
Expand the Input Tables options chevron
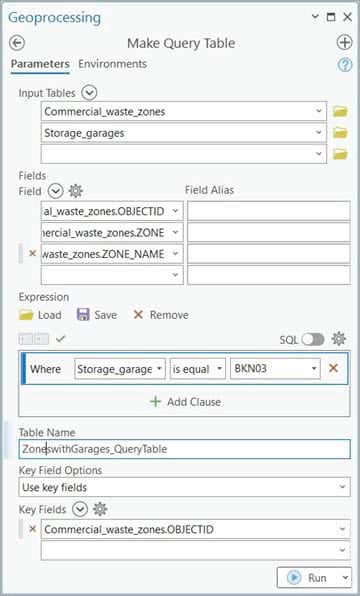click(89, 93)
